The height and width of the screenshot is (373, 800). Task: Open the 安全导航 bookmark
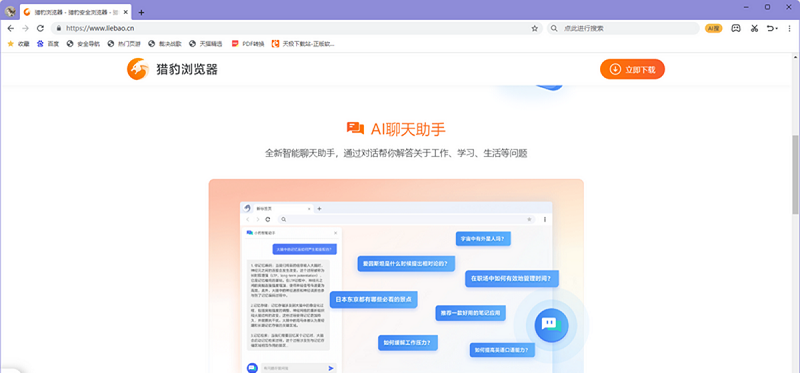pos(83,44)
